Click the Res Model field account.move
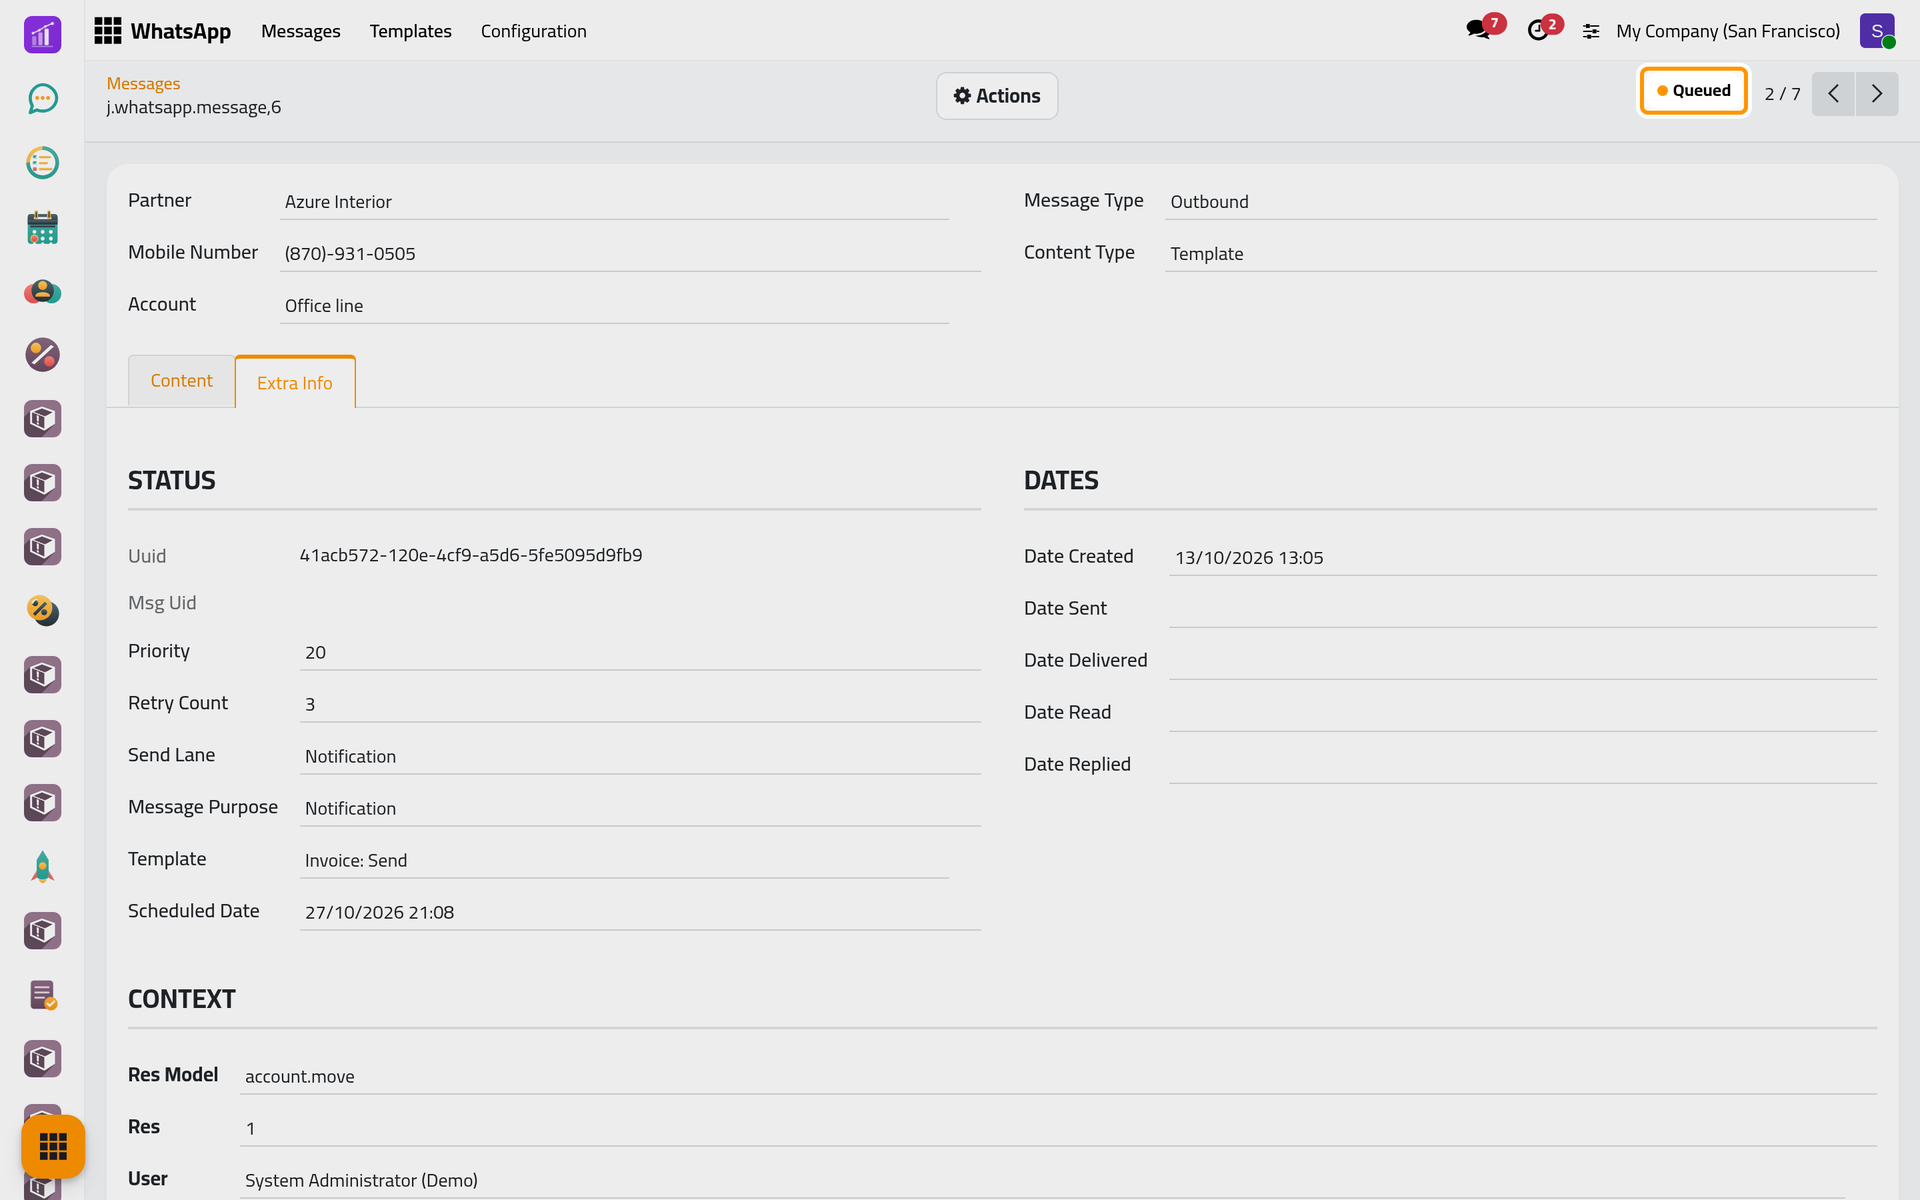1920x1200 pixels. (x=1058, y=1076)
